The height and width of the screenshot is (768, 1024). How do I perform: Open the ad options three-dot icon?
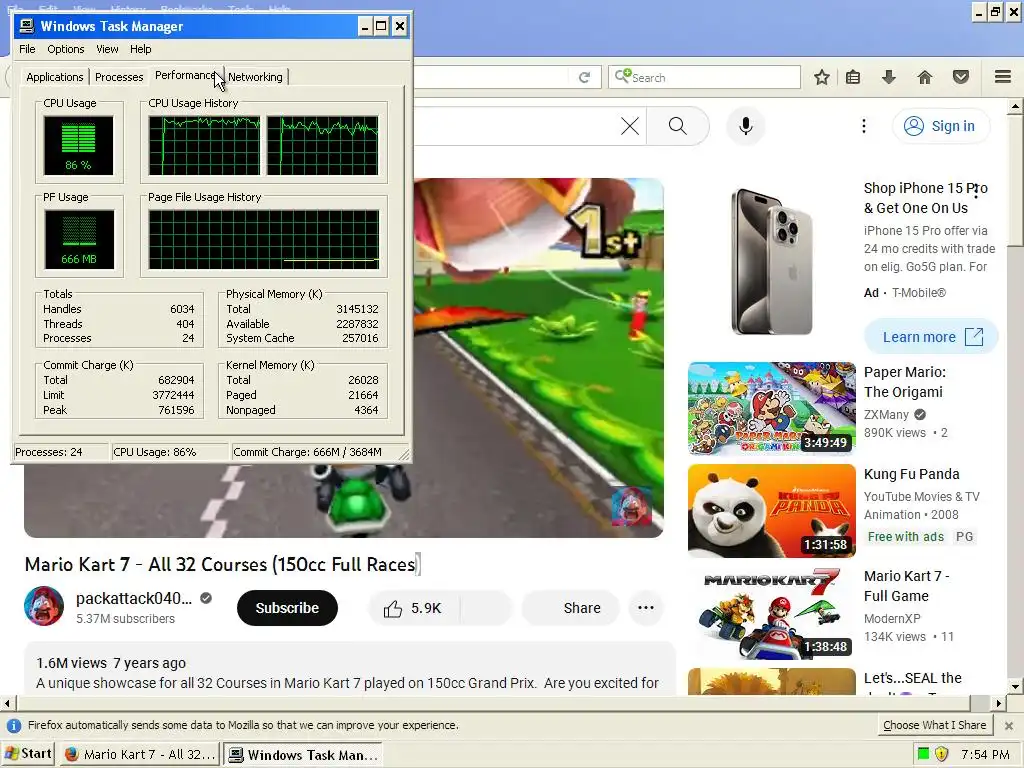(976, 191)
